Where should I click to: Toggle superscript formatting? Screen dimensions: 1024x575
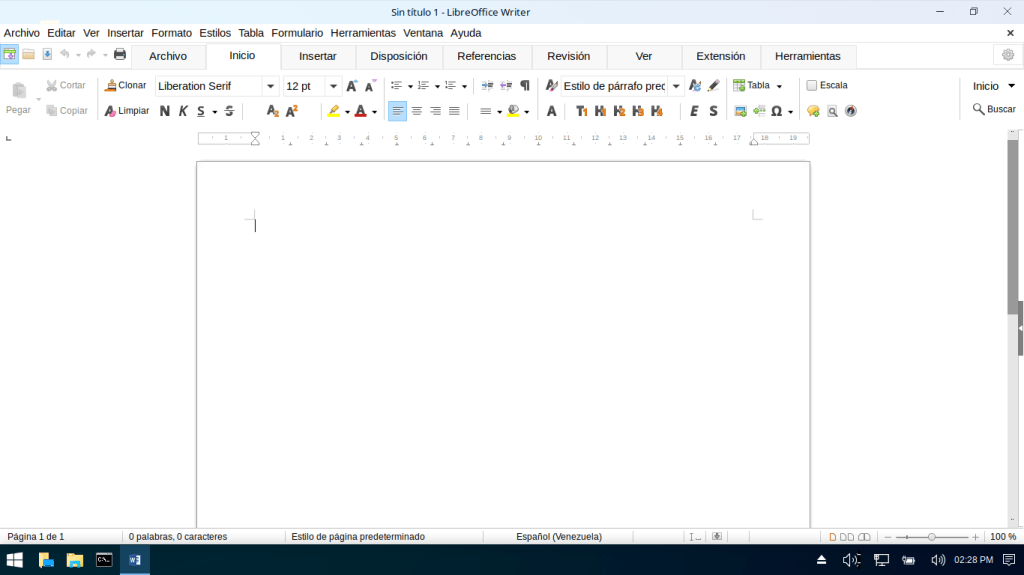click(x=292, y=111)
